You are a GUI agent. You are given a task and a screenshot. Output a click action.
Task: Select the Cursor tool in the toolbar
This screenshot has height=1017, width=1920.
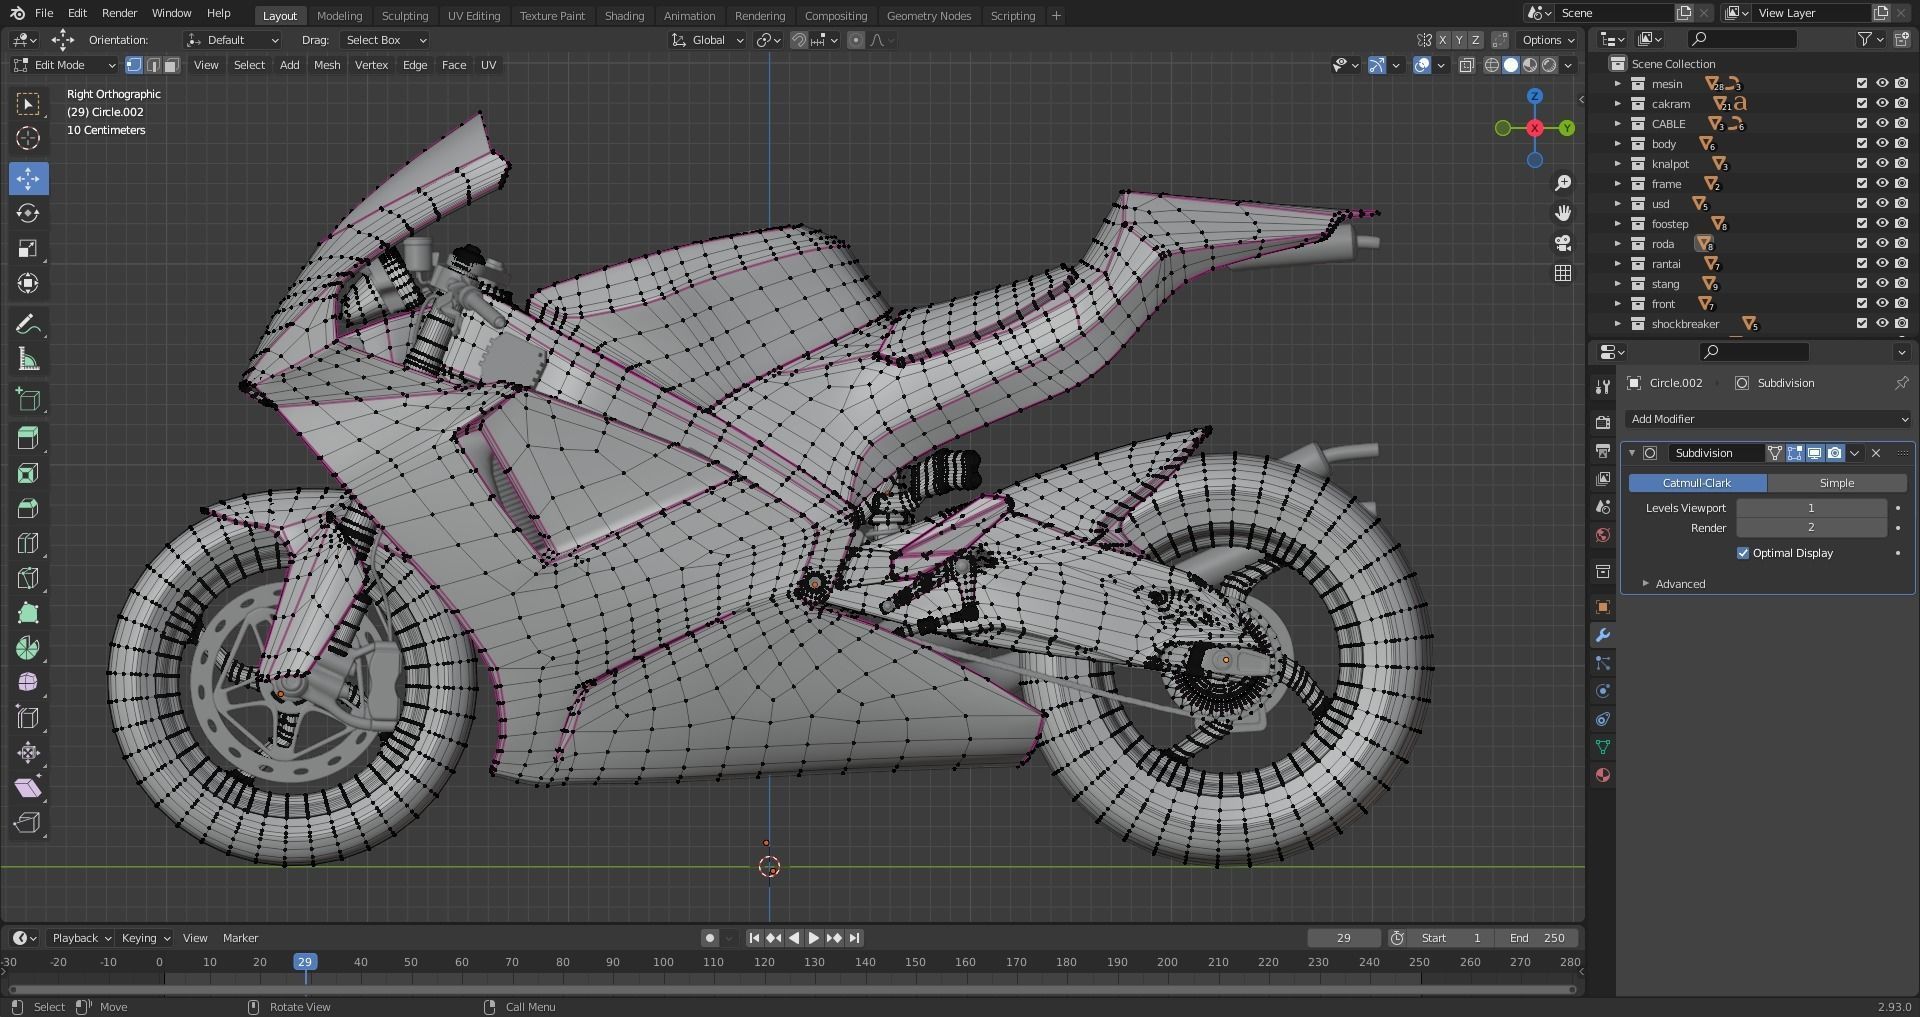coord(28,138)
